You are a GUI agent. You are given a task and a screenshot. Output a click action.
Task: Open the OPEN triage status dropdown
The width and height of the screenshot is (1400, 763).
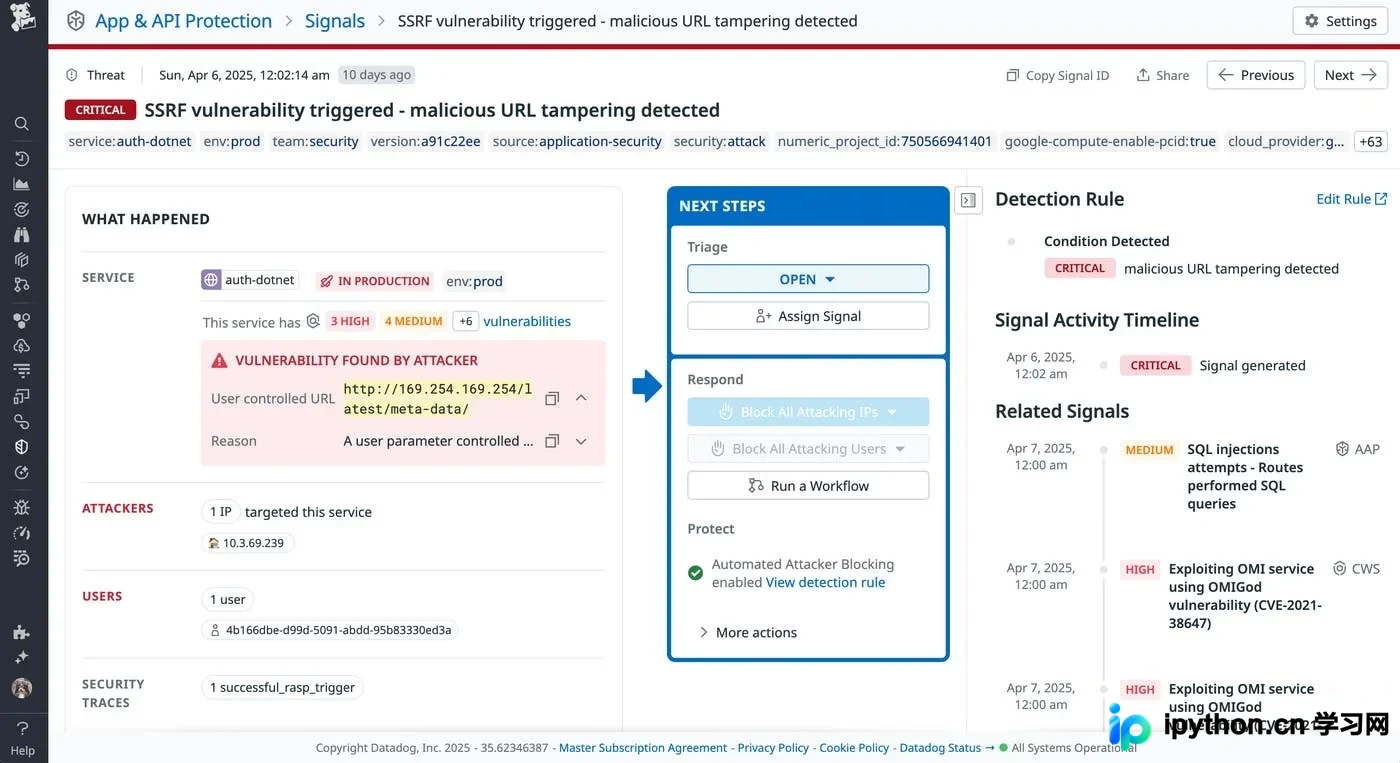click(808, 279)
